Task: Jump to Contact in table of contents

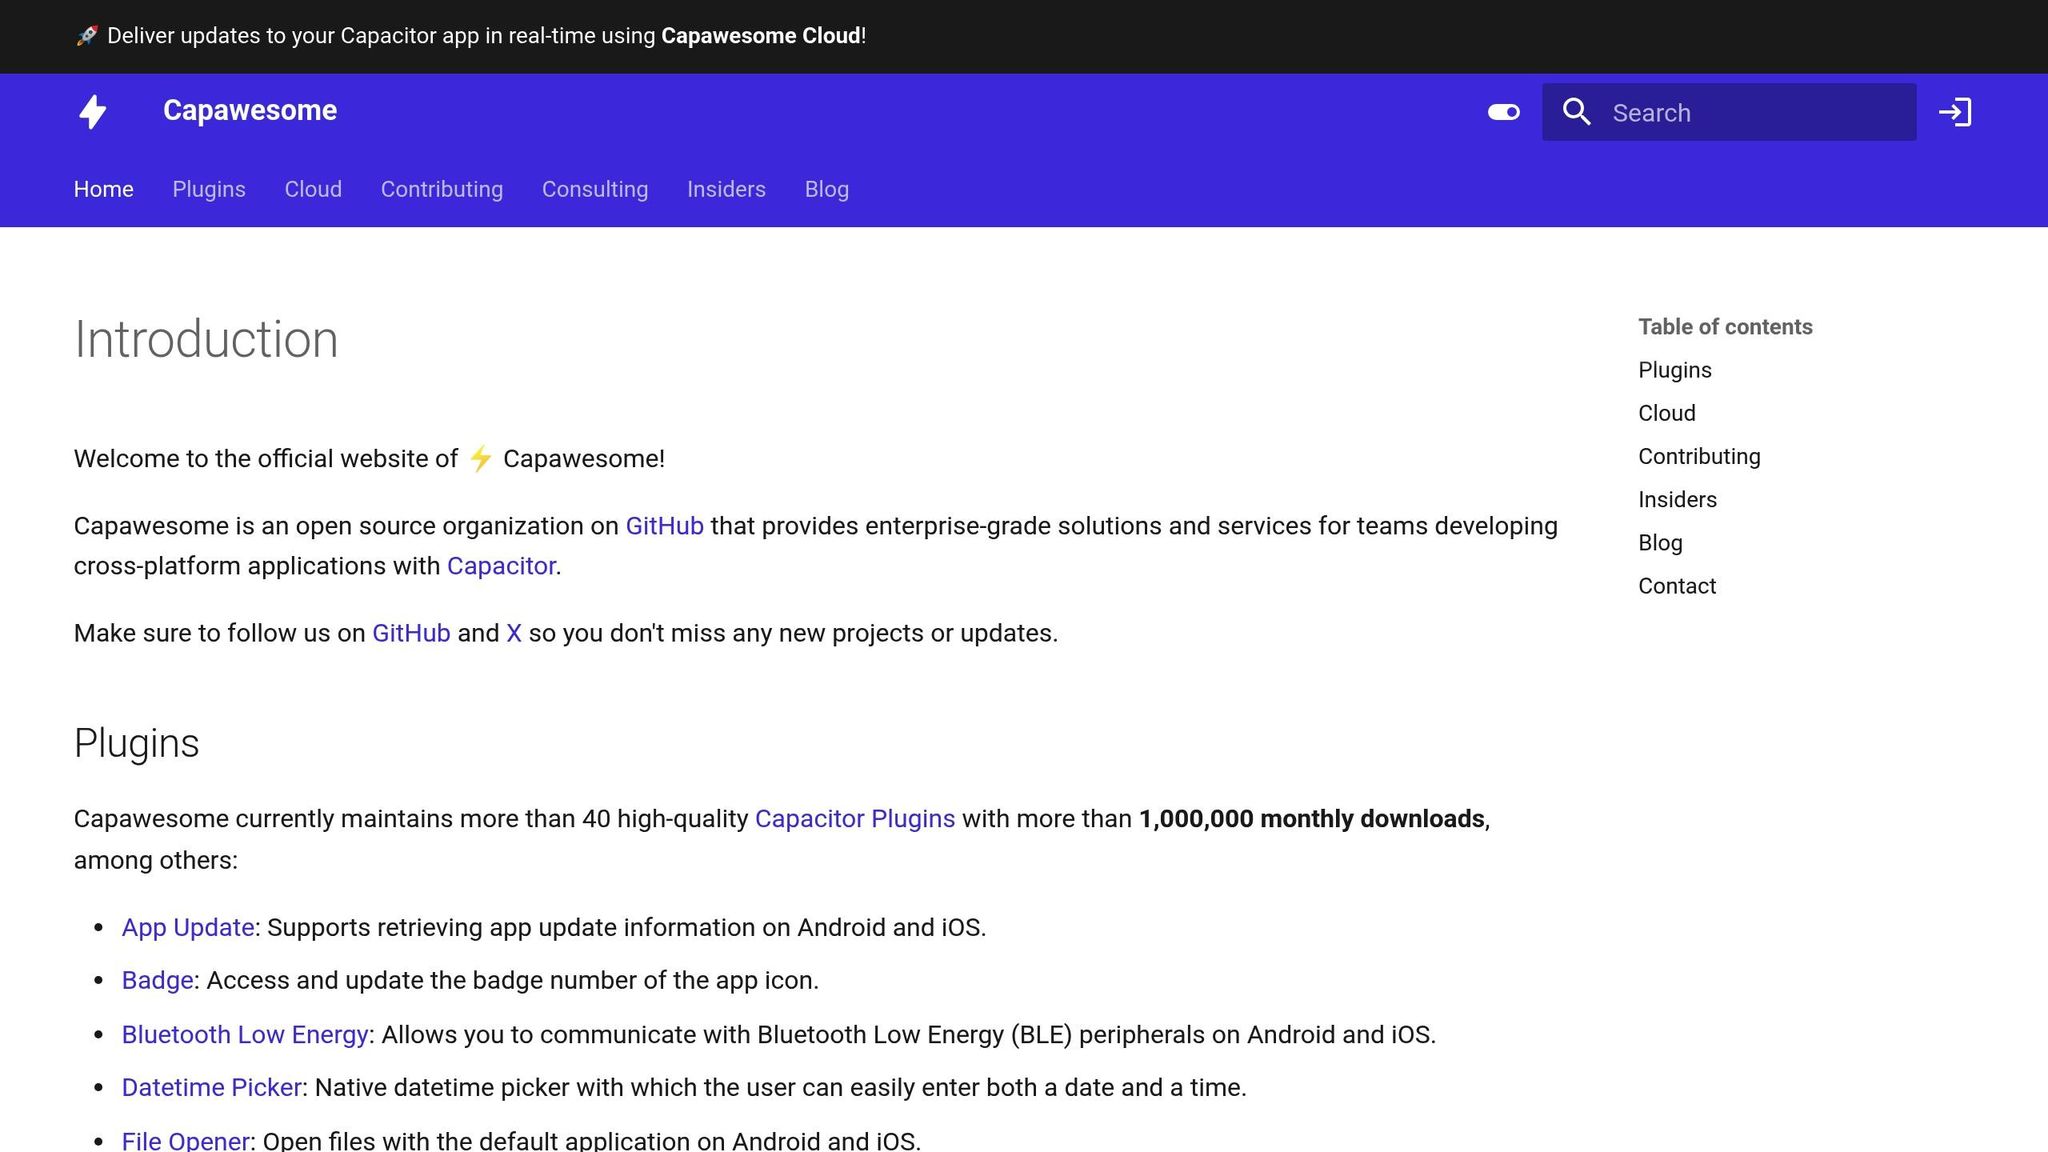Action: tap(1677, 586)
